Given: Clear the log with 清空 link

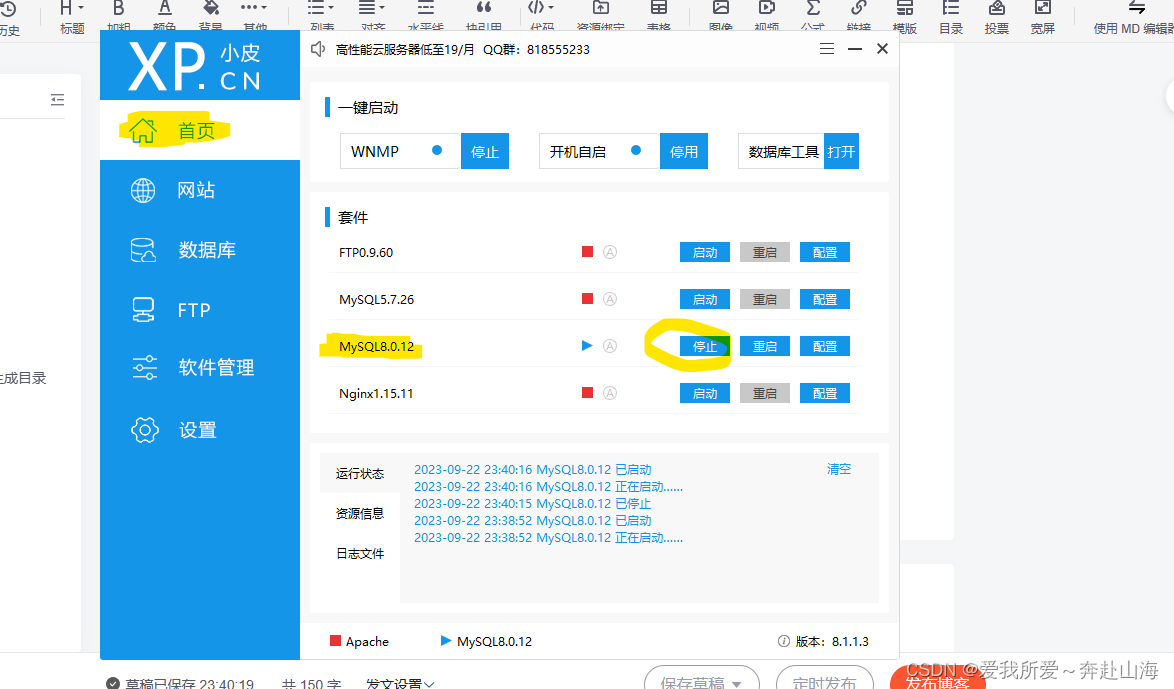Looking at the screenshot, I should (839, 469).
